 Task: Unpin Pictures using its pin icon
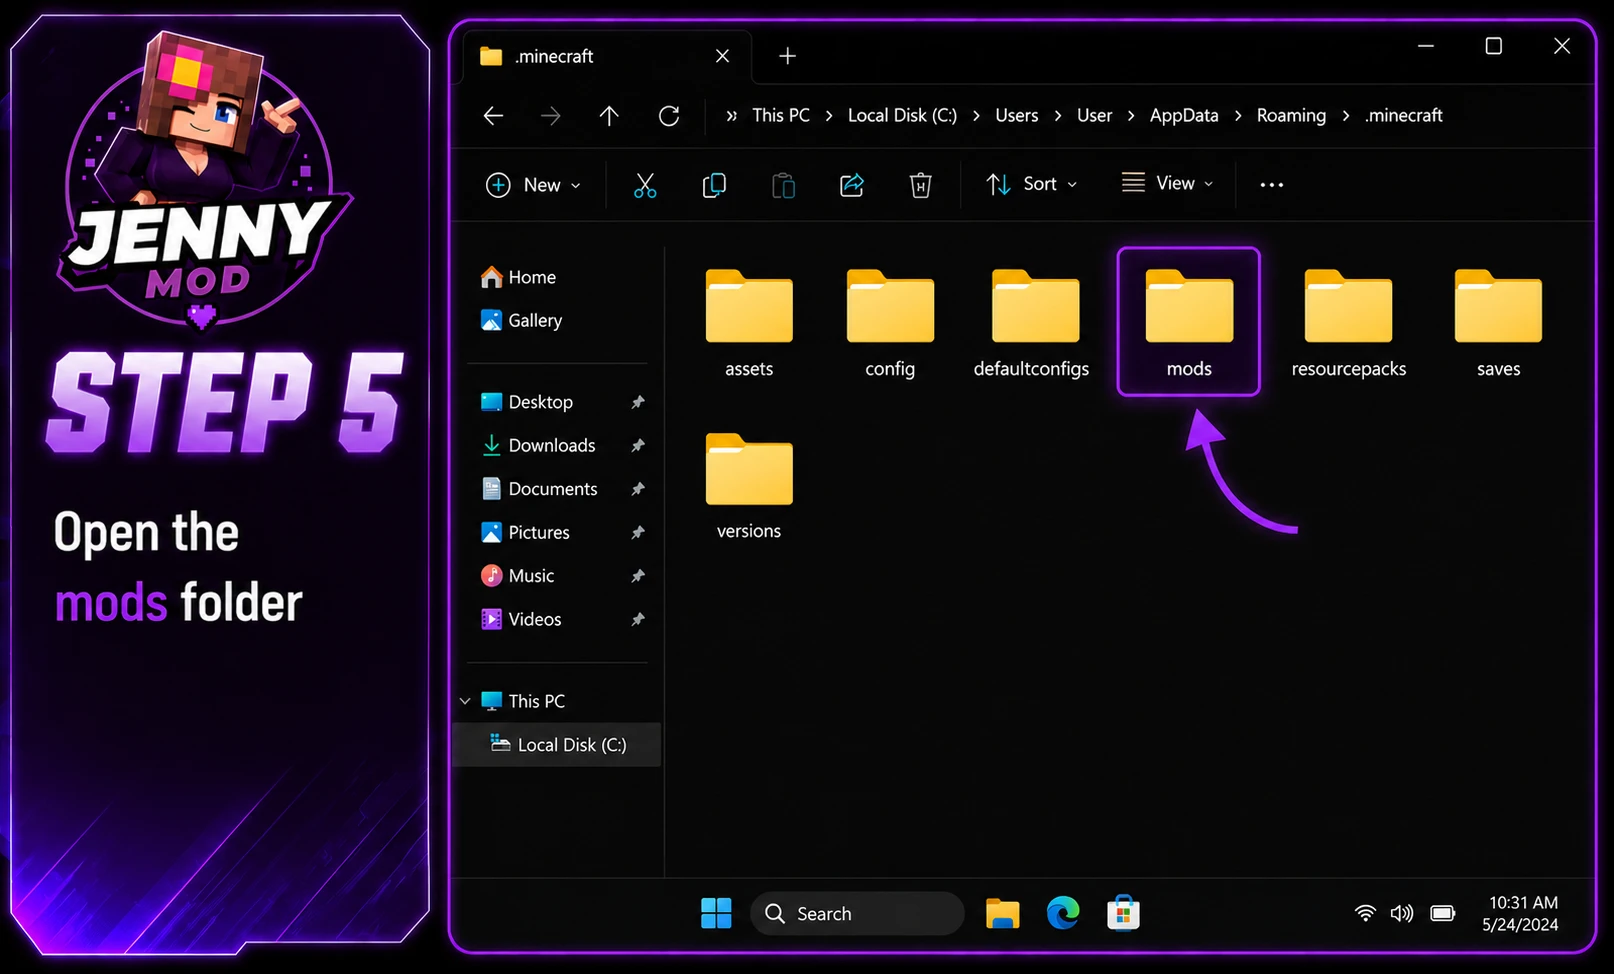638,532
